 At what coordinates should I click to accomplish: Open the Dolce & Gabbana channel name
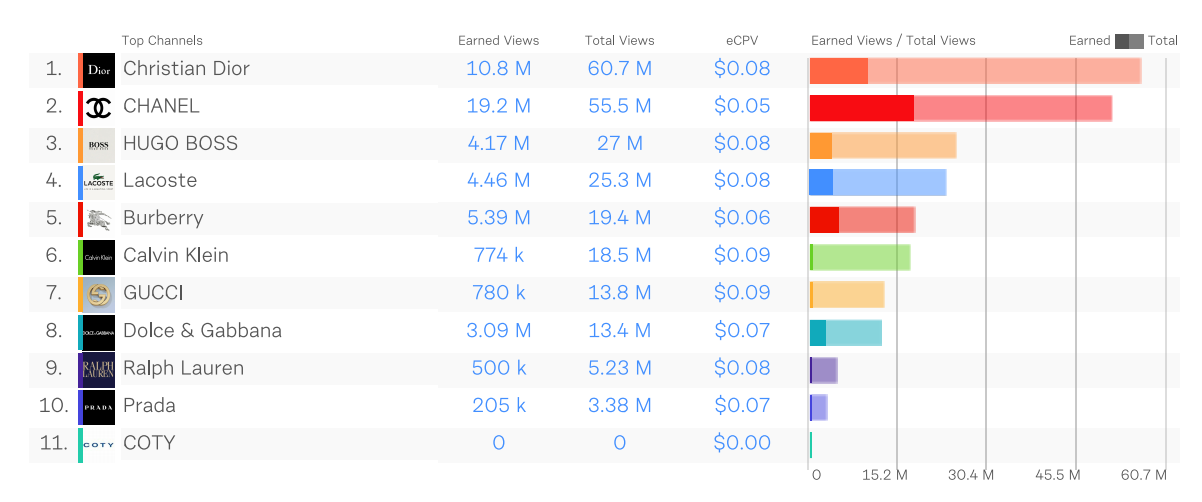pyautogui.click(x=202, y=331)
